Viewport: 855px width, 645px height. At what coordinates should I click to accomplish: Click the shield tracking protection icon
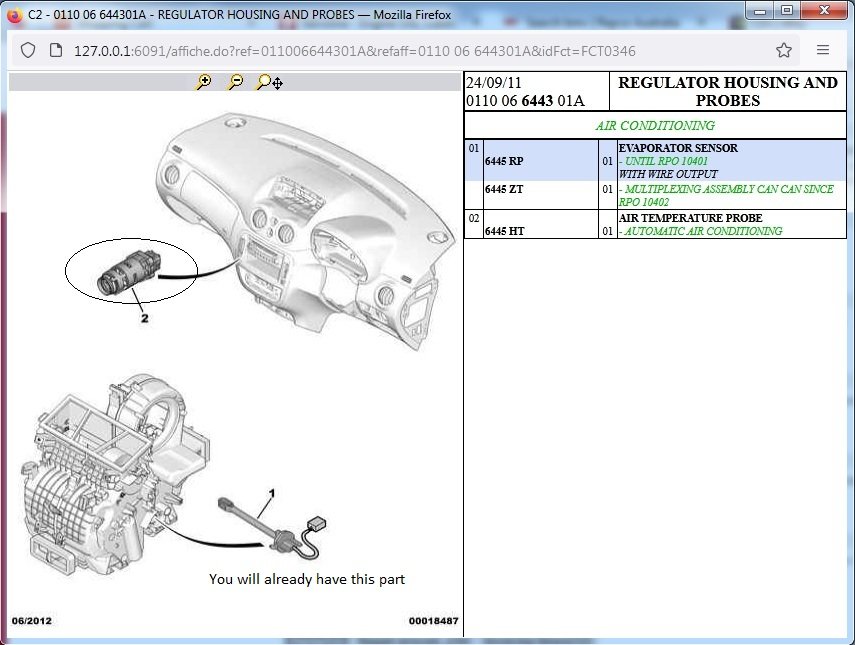tap(28, 51)
